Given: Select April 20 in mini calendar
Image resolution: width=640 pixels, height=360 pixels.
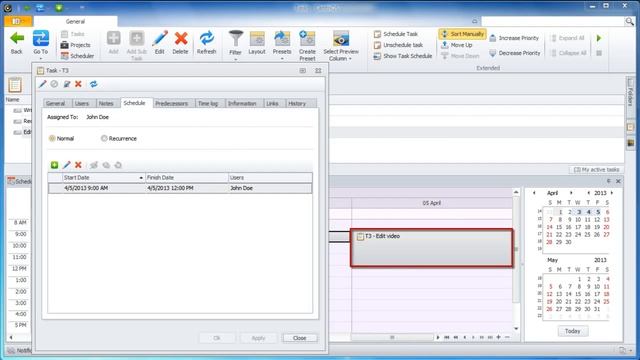Looking at the screenshot, I should (607, 227).
